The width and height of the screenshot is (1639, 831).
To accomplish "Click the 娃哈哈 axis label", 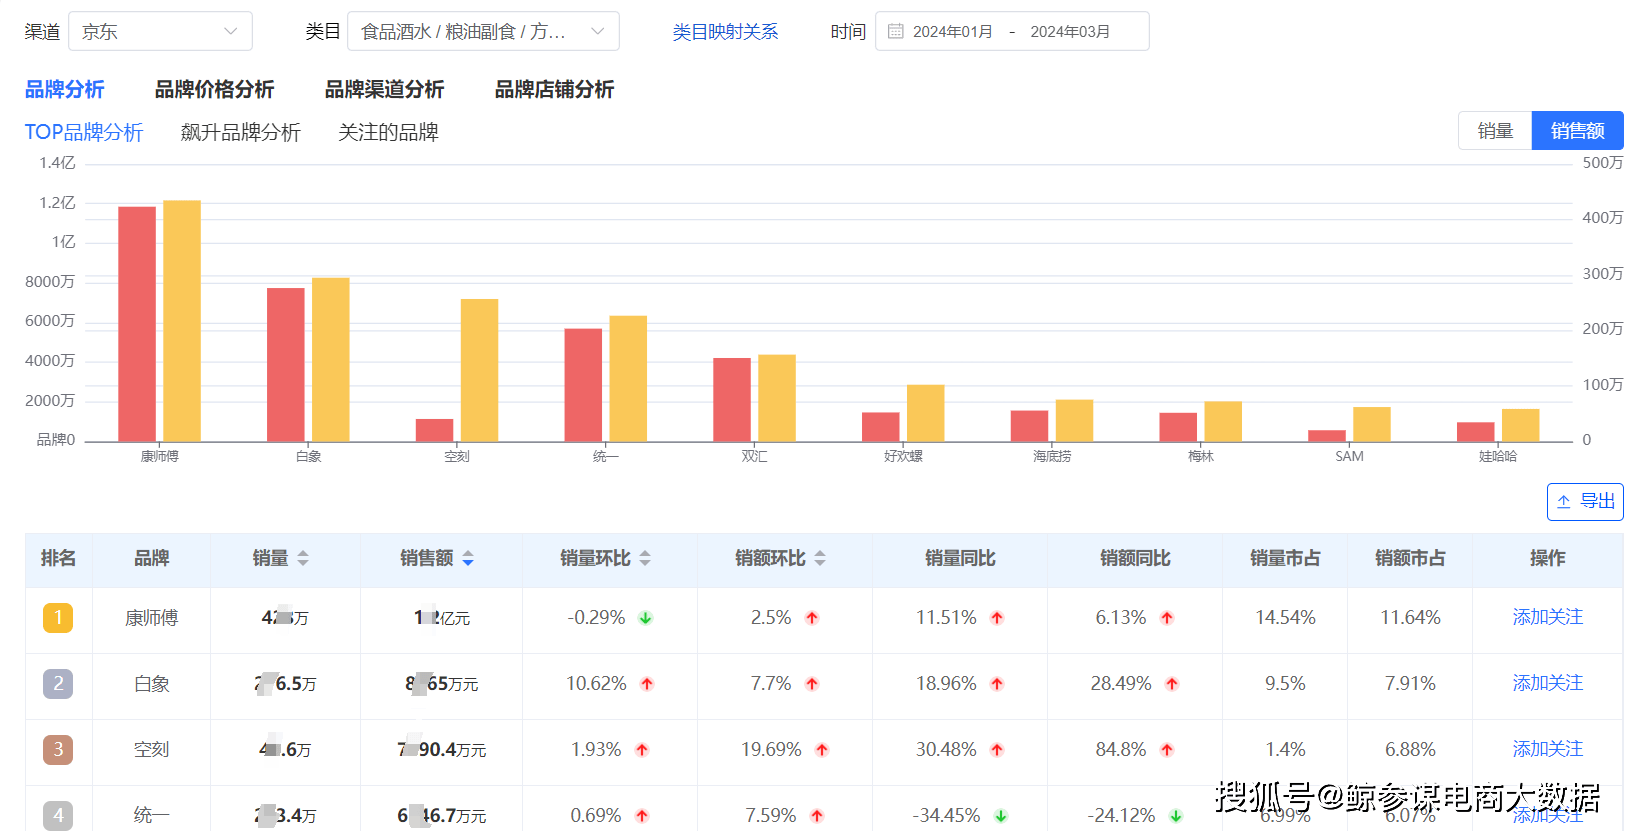I will pos(1498,456).
